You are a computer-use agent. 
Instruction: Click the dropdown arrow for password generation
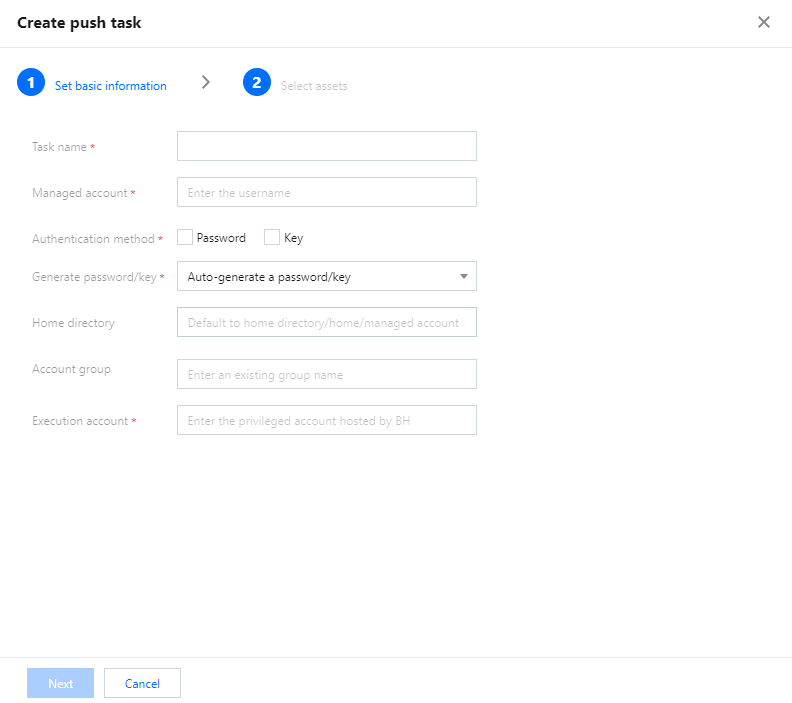[x=464, y=276]
